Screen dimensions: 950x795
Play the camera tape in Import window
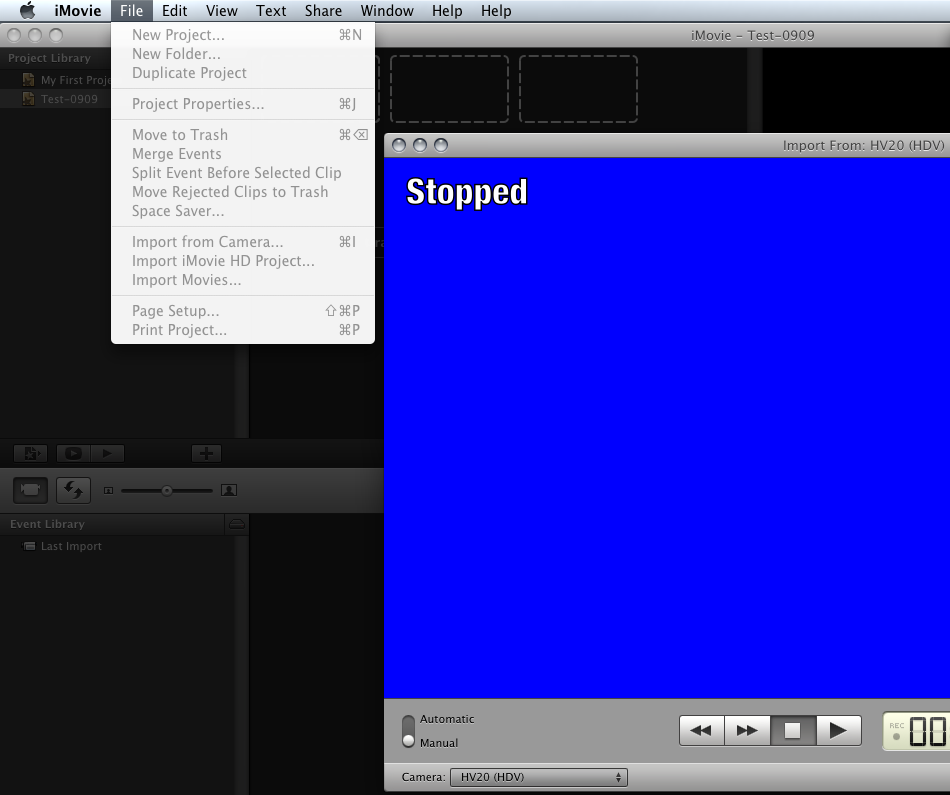(839, 730)
